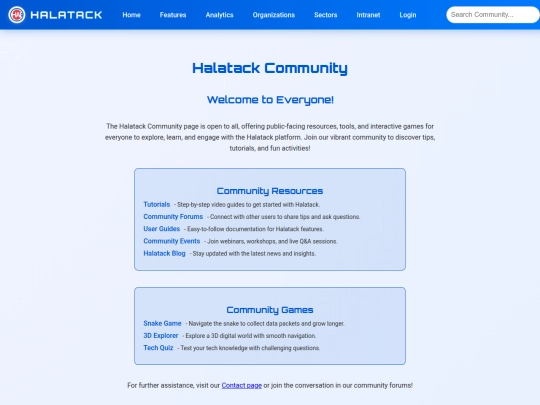Open the Sectors nav item

[x=326, y=15]
